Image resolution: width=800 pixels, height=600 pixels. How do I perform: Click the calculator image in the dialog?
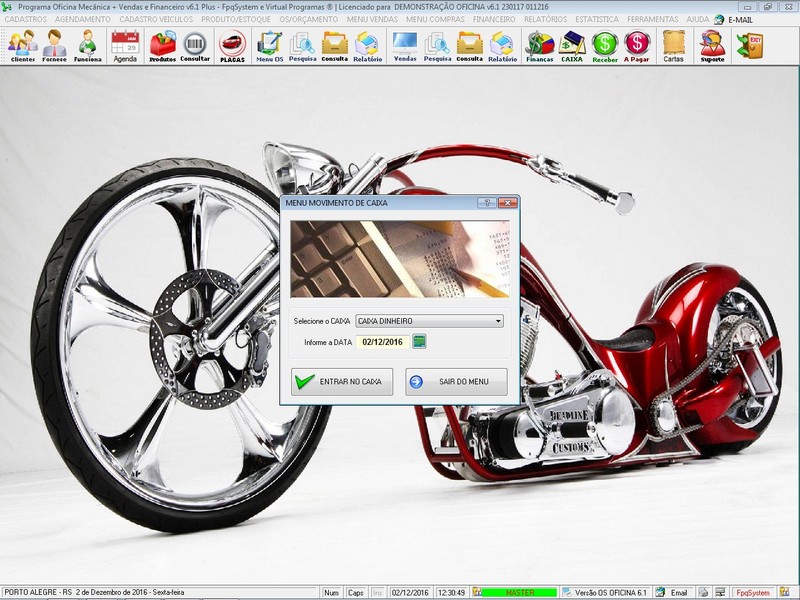click(400, 259)
